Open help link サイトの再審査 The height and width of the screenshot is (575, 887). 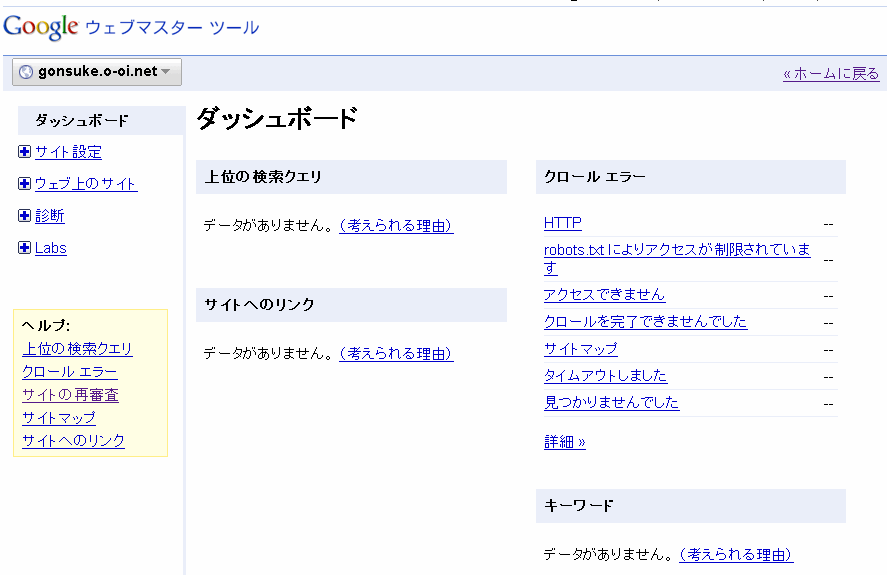pos(70,394)
